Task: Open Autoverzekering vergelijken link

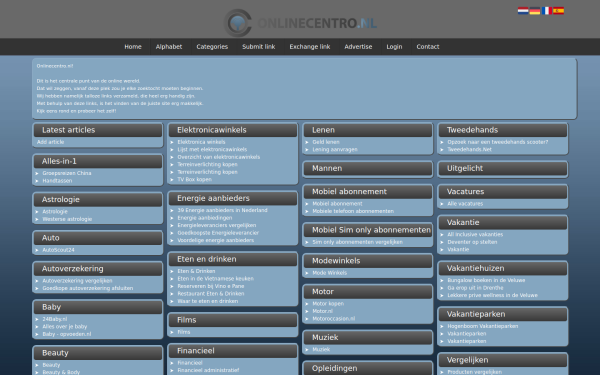Action: pos(77,281)
